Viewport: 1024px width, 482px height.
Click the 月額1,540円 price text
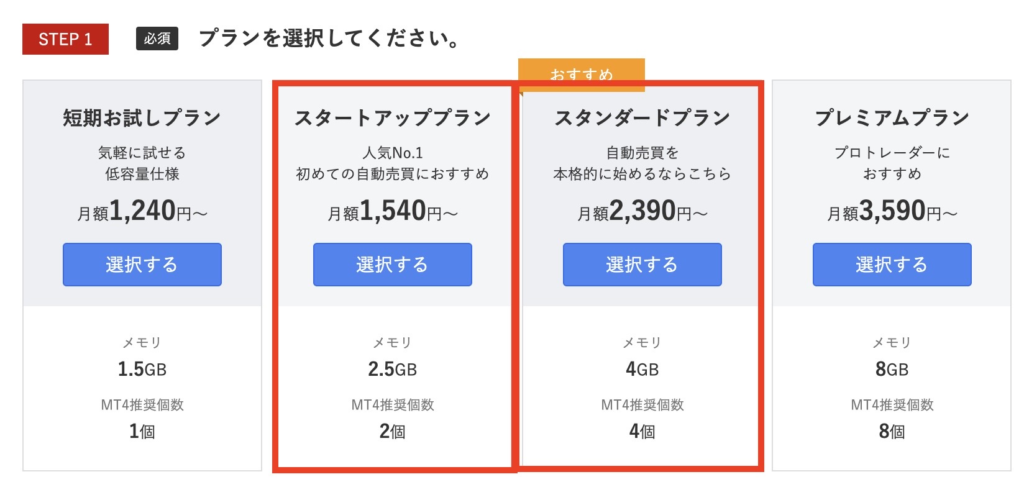click(392, 211)
